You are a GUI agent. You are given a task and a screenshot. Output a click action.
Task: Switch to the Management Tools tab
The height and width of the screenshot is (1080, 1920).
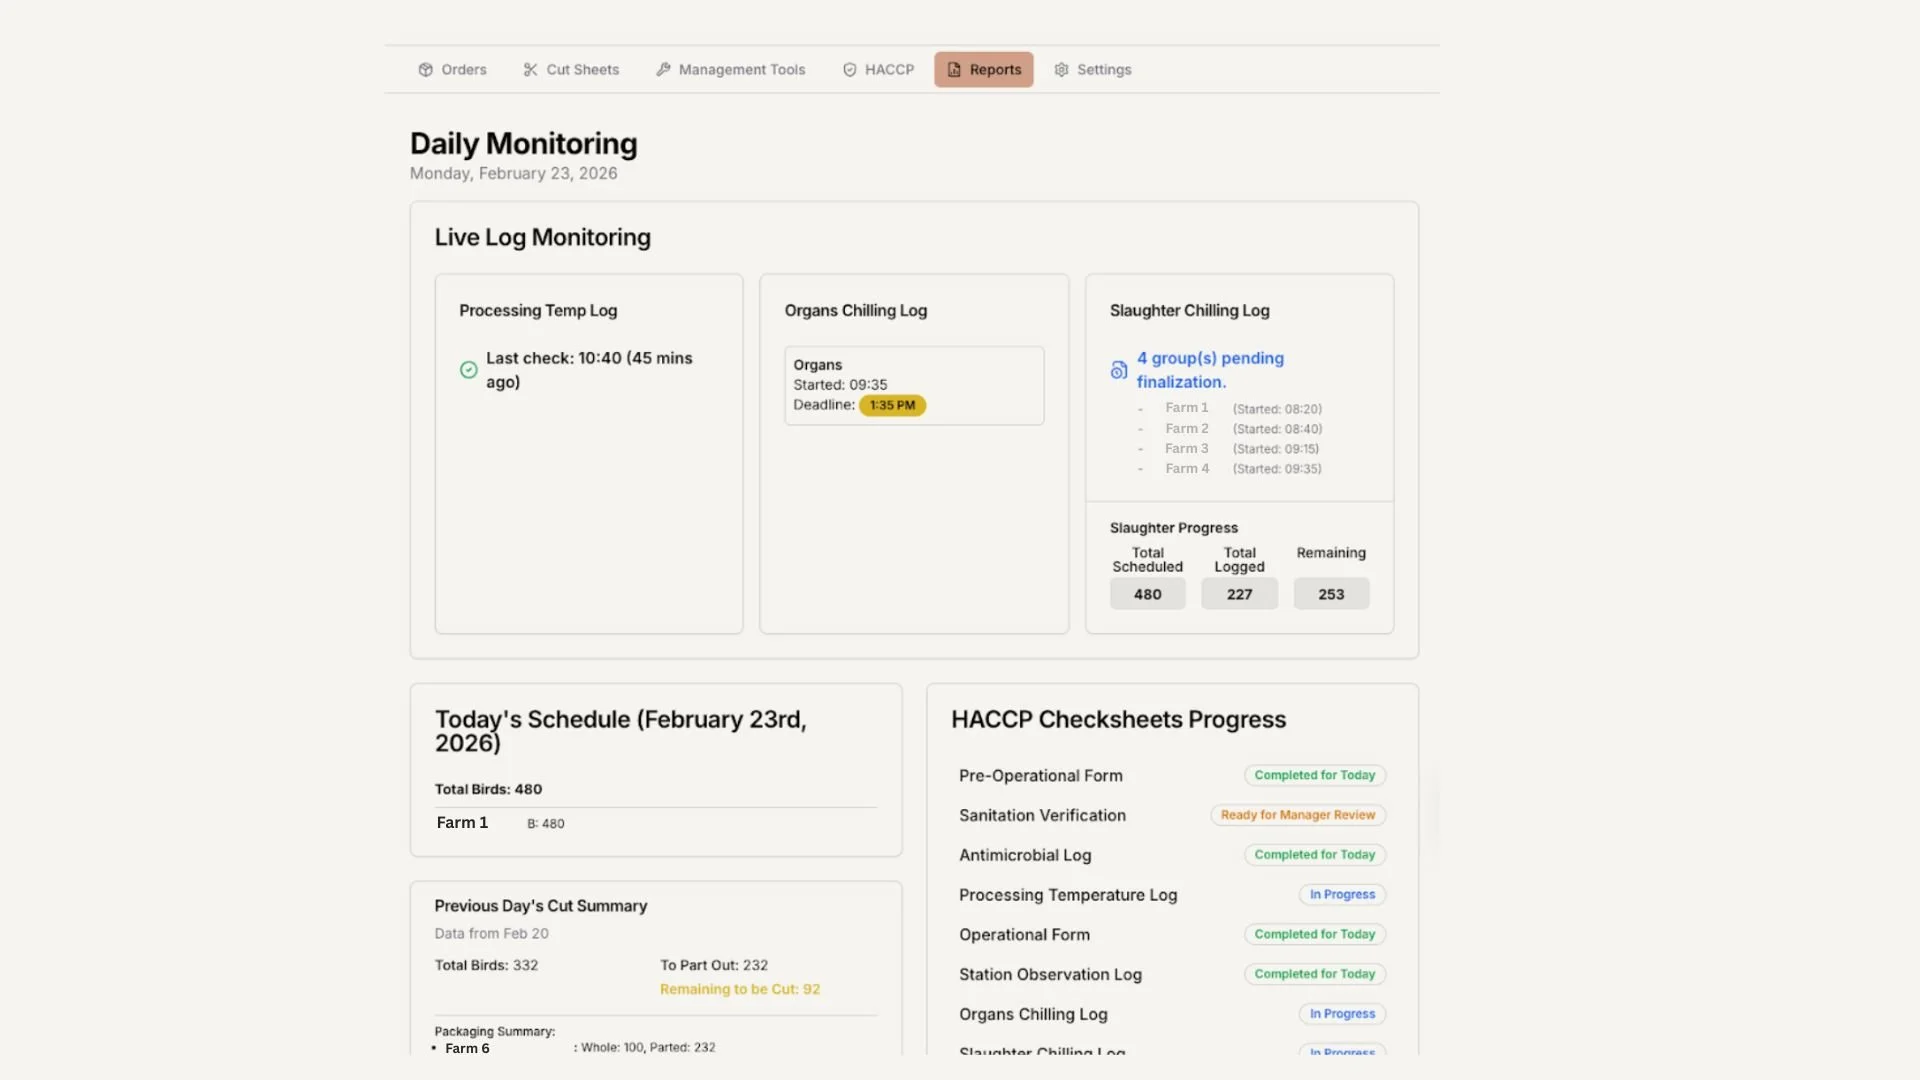tap(731, 70)
